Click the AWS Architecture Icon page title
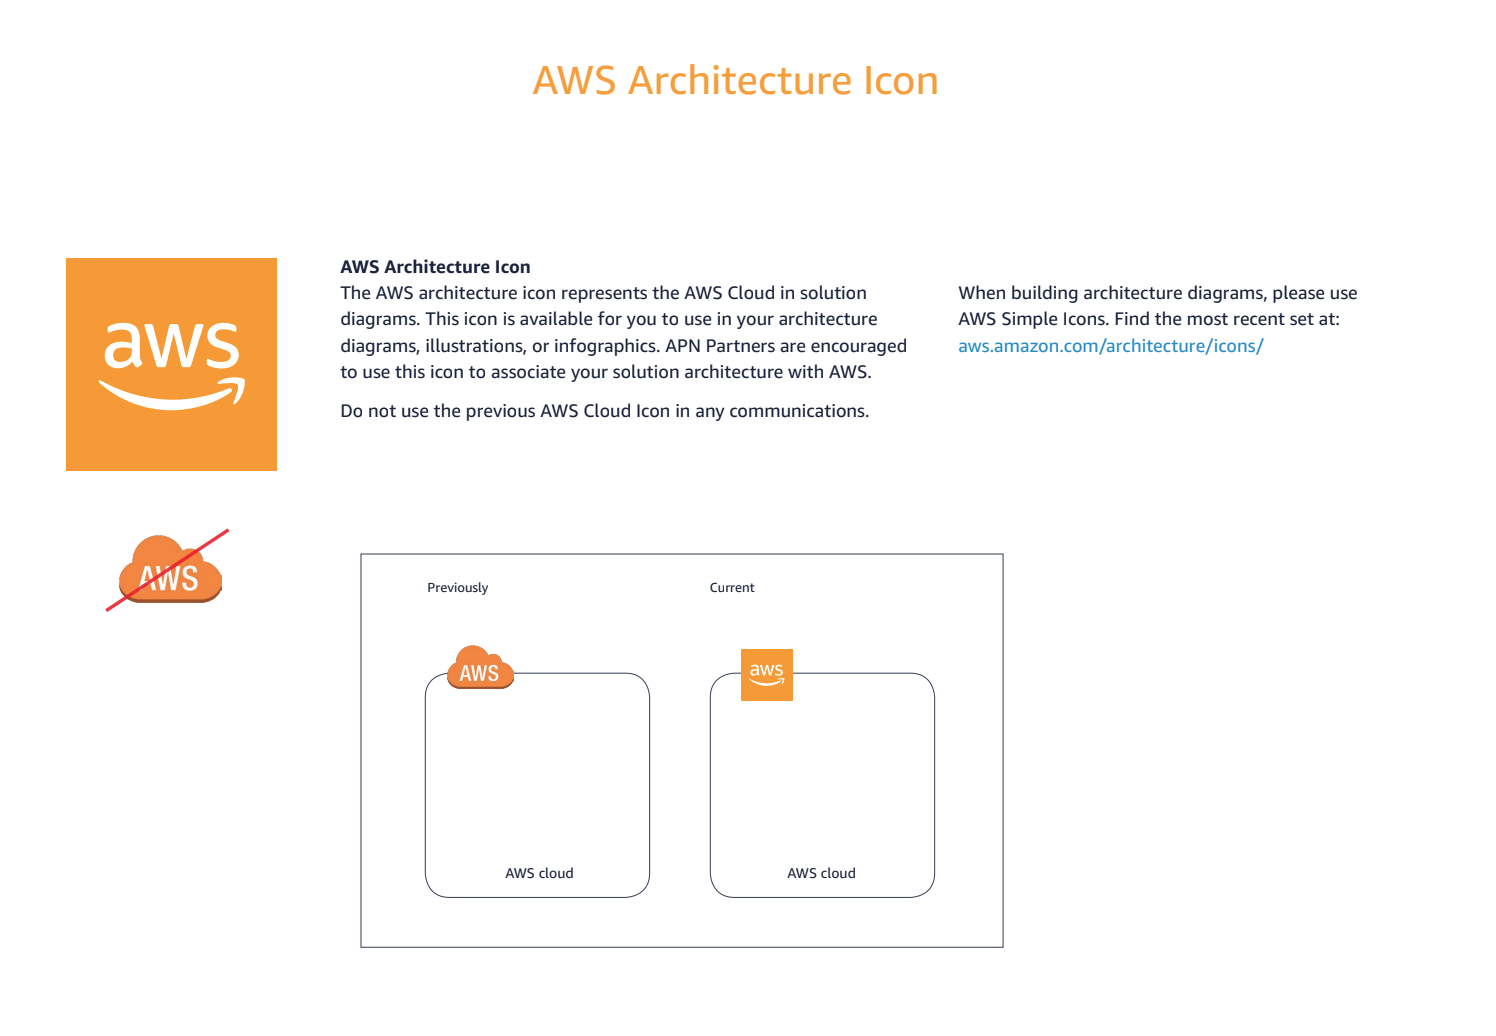 [x=736, y=80]
